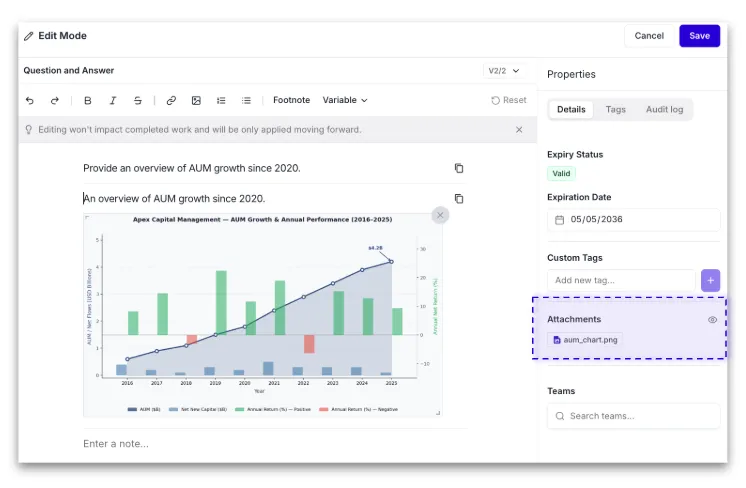Open the Audit log tab

click(x=664, y=109)
